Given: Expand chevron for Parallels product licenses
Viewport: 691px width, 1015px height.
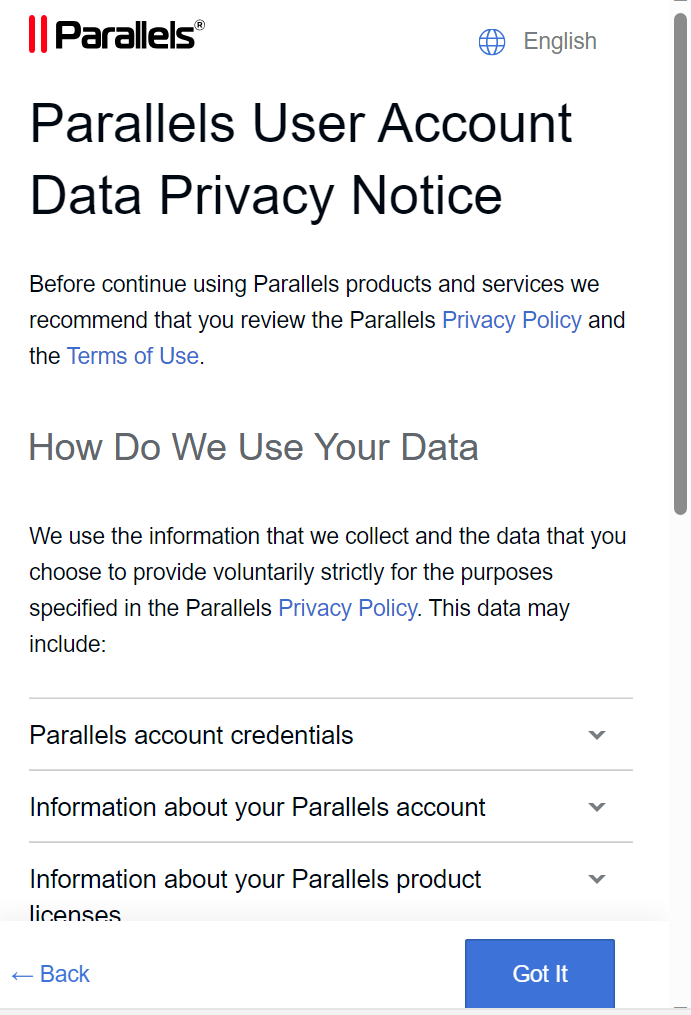Looking at the screenshot, I should click(597, 879).
